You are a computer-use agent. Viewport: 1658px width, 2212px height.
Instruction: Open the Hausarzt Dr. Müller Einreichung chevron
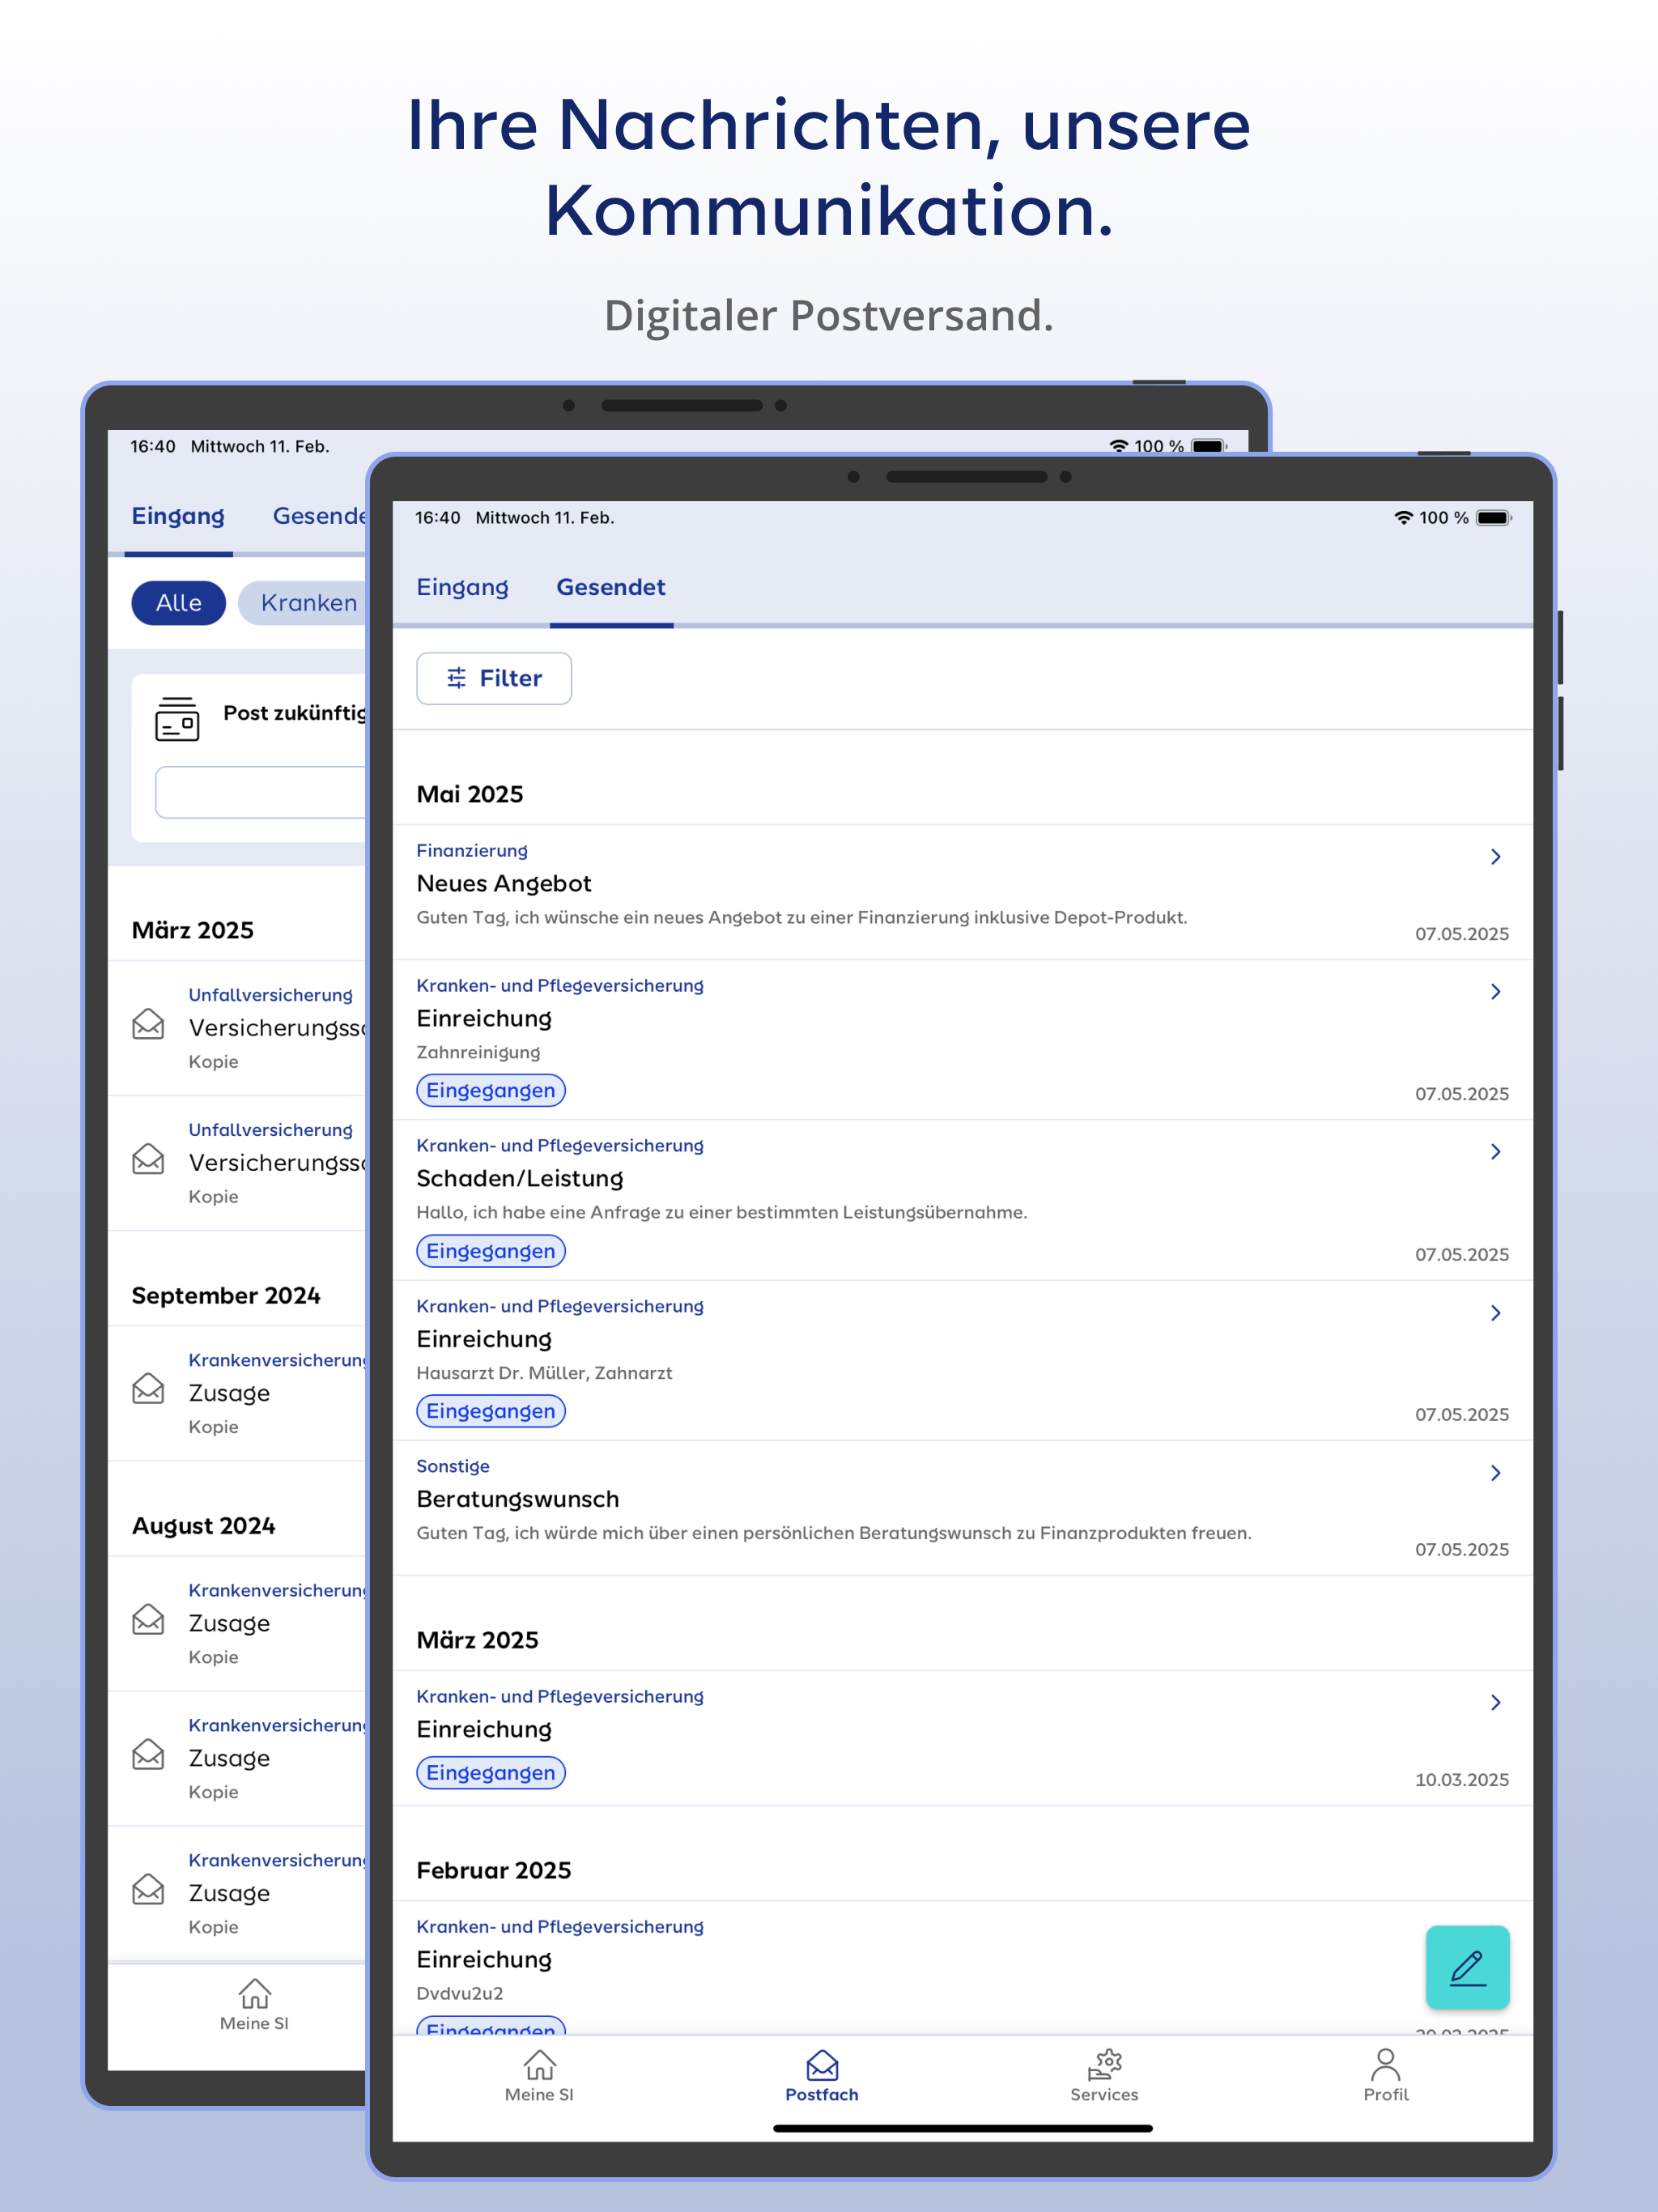tap(1495, 1313)
